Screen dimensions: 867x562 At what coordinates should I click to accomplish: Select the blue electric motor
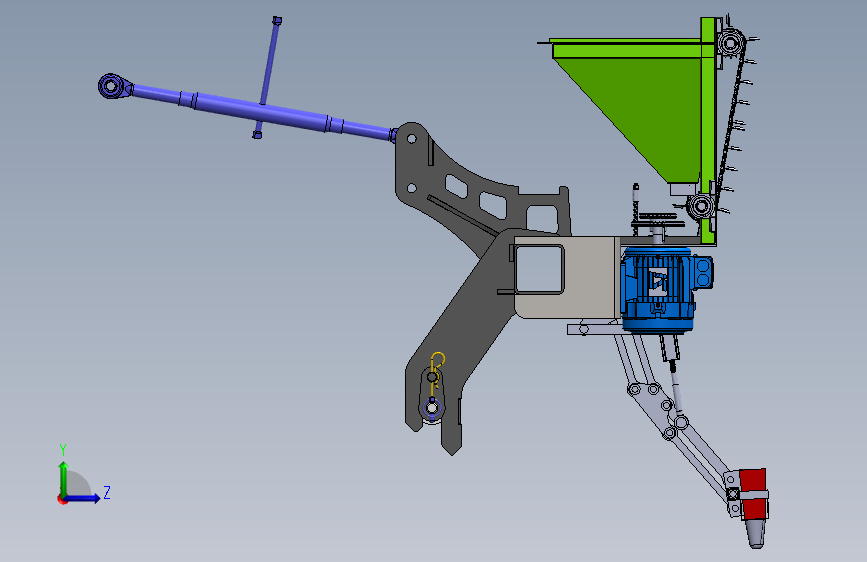(658, 290)
